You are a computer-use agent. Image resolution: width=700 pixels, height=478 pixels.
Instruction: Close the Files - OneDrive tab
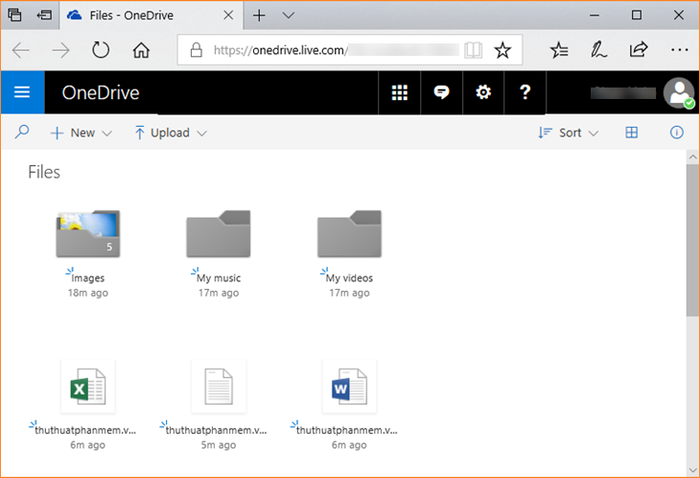[228, 15]
